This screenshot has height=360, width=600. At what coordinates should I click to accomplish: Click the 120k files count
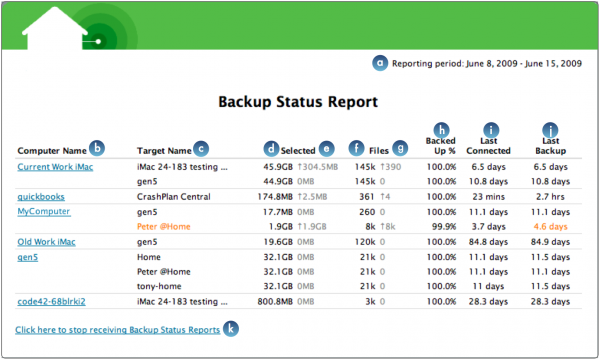click(365, 242)
